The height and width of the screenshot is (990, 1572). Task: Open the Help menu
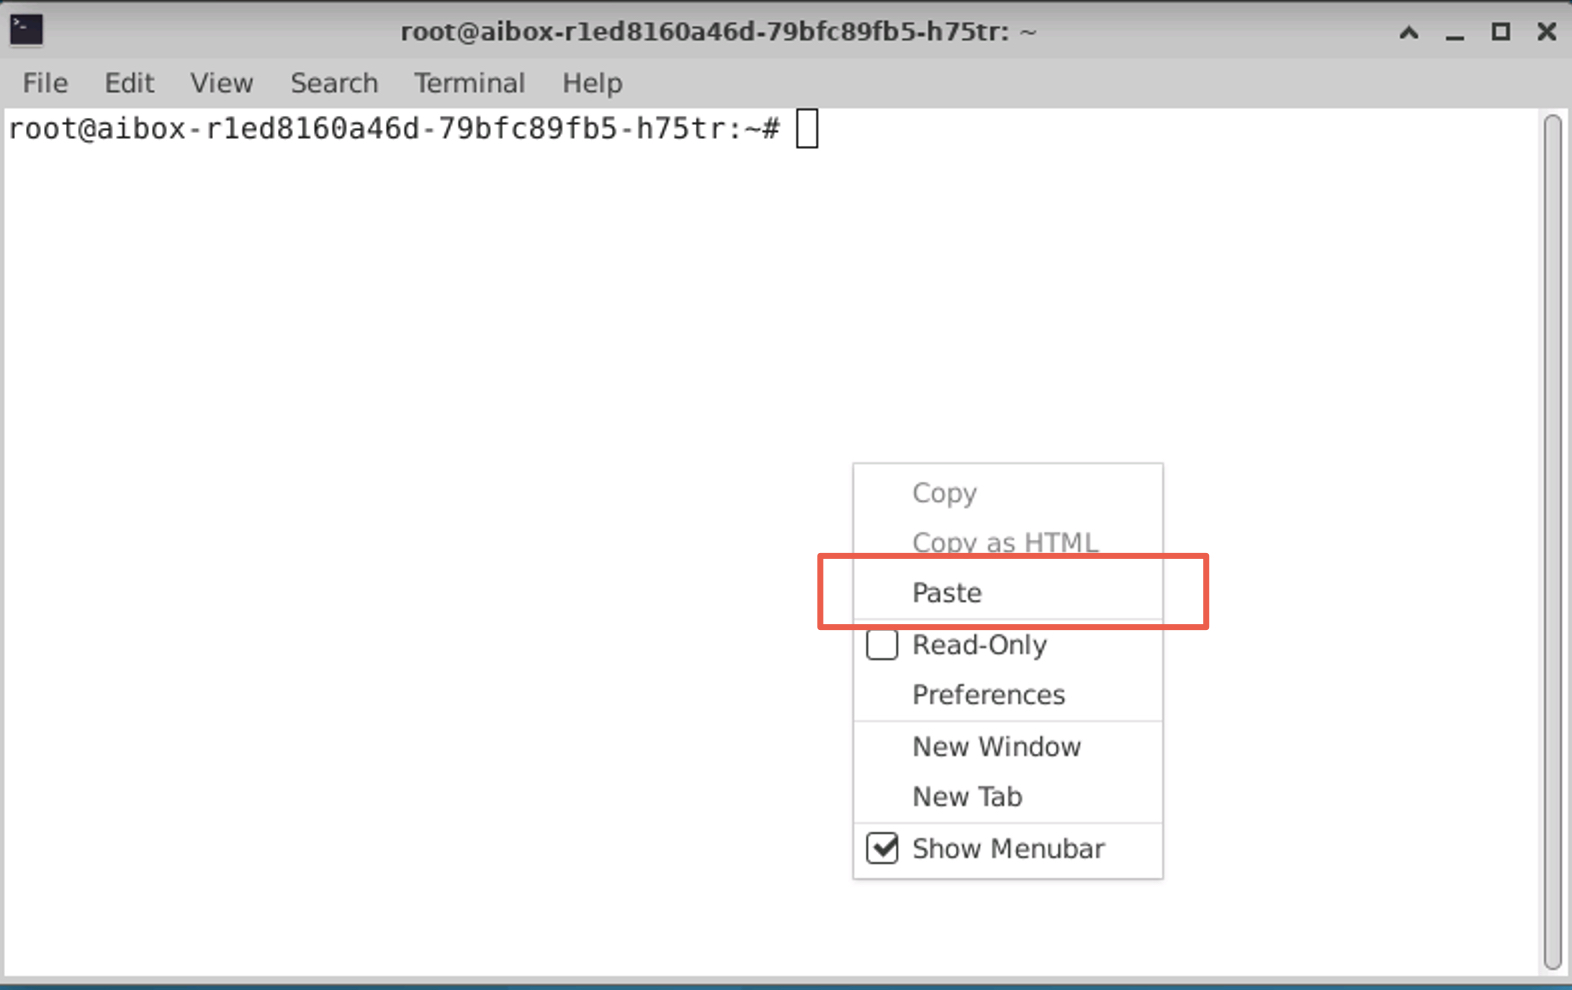coord(592,83)
